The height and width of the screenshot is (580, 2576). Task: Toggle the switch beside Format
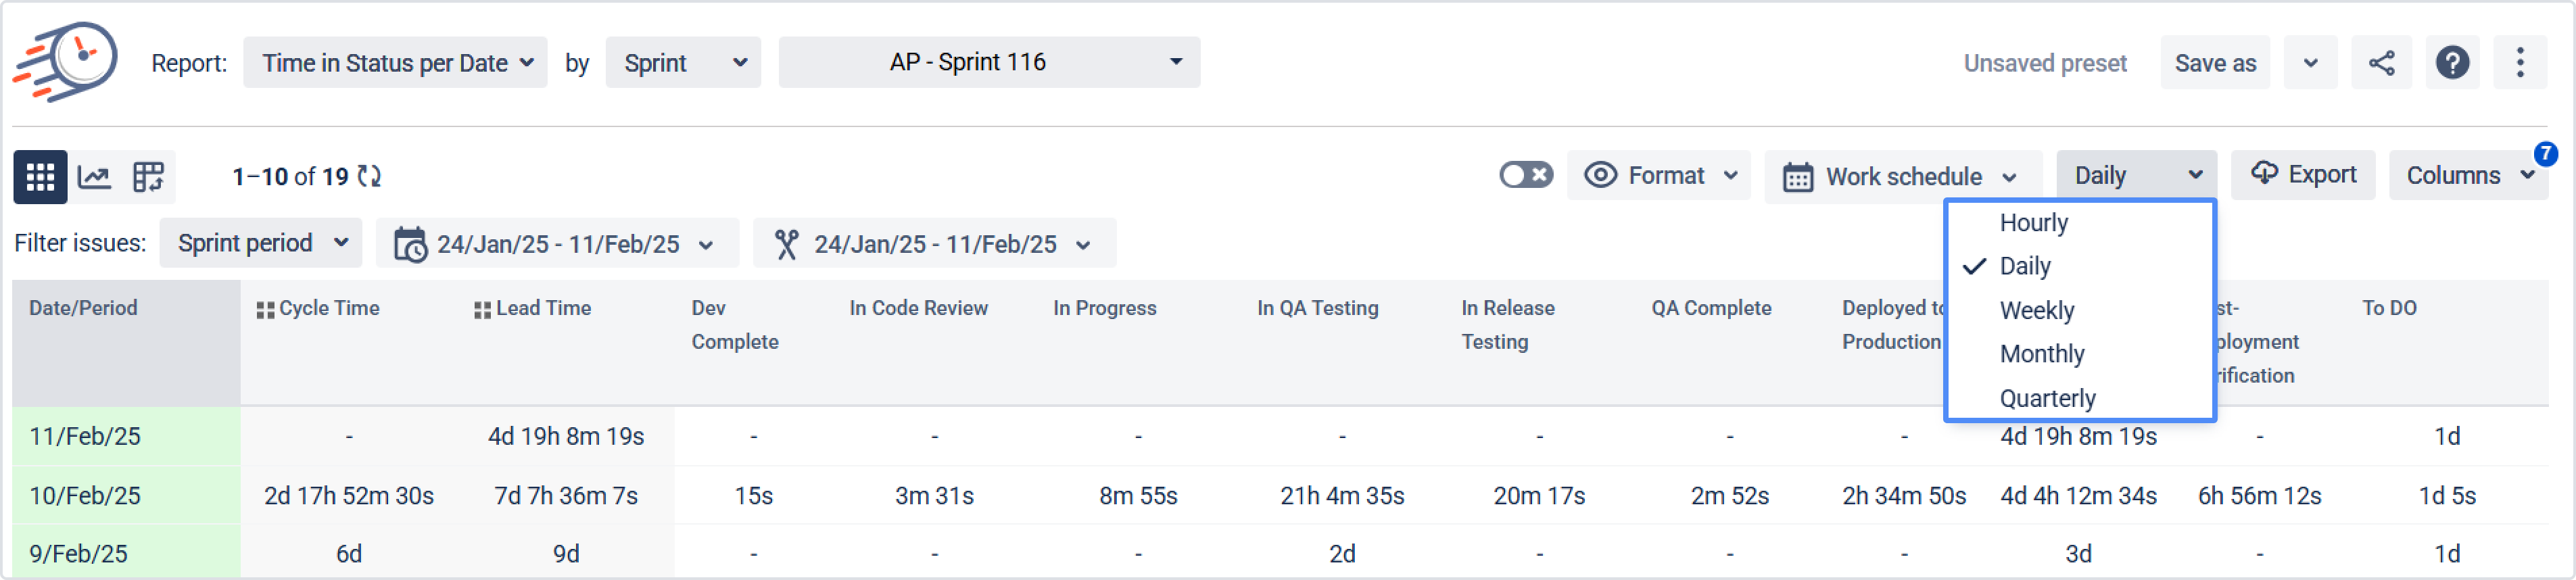(1525, 176)
